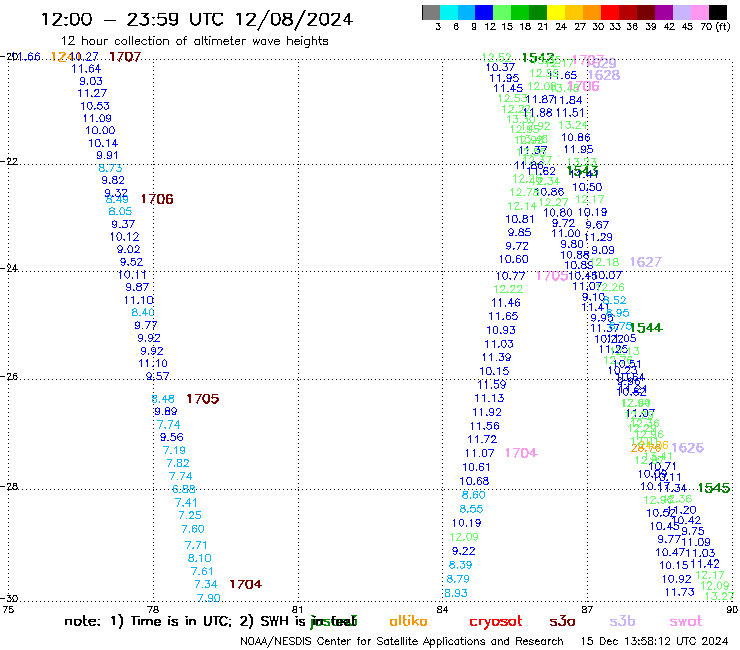Click the wave height value '8.05'
This screenshot has height=650, width=740.
(x=120, y=211)
